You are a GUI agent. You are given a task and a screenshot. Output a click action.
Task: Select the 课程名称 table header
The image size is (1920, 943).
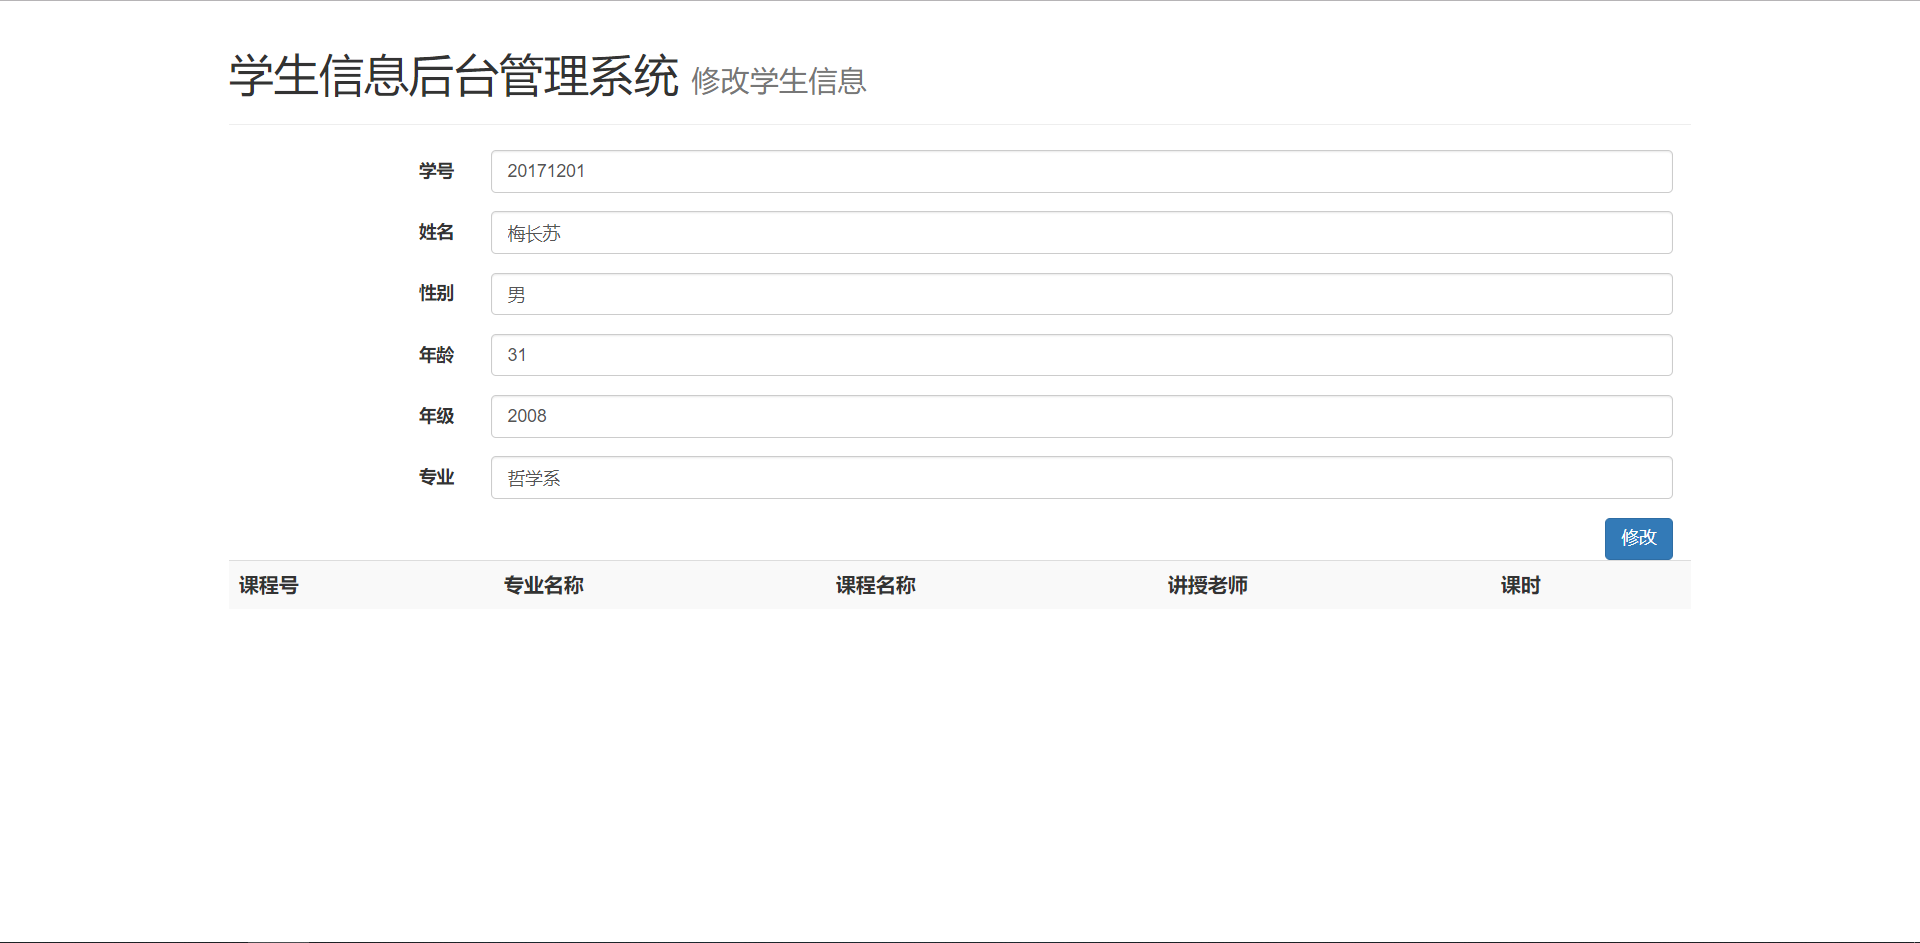coord(875,585)
